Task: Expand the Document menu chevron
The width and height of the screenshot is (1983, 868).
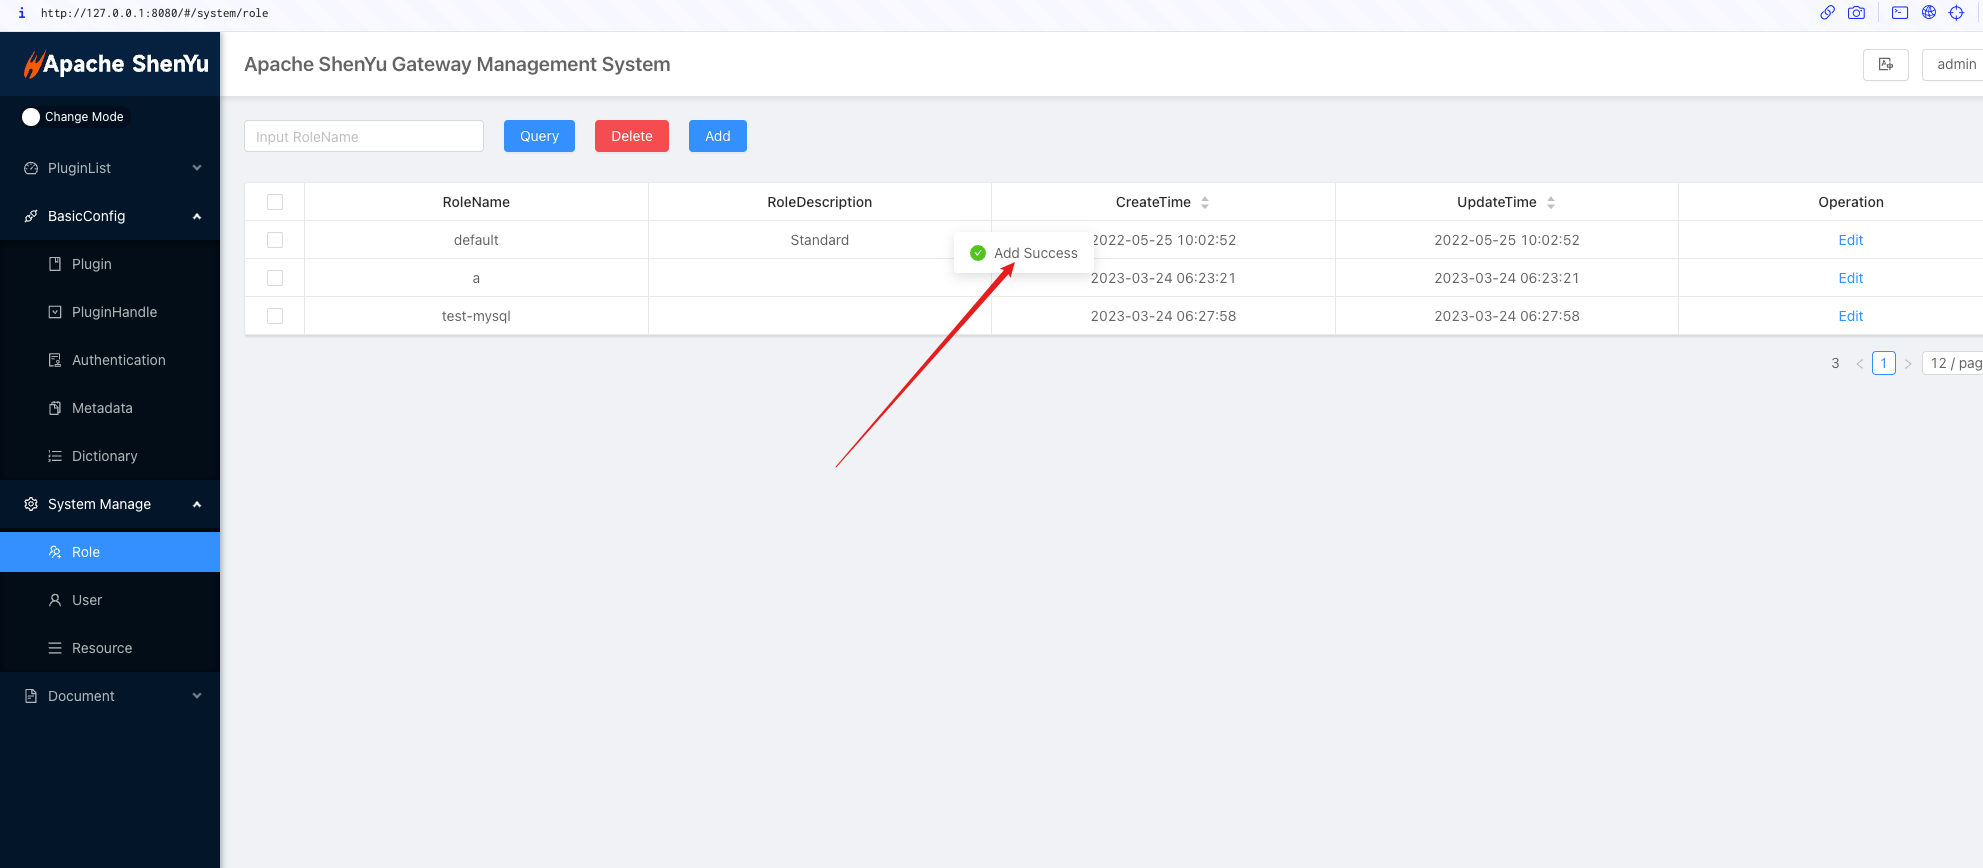Action: tap(197, 696)
